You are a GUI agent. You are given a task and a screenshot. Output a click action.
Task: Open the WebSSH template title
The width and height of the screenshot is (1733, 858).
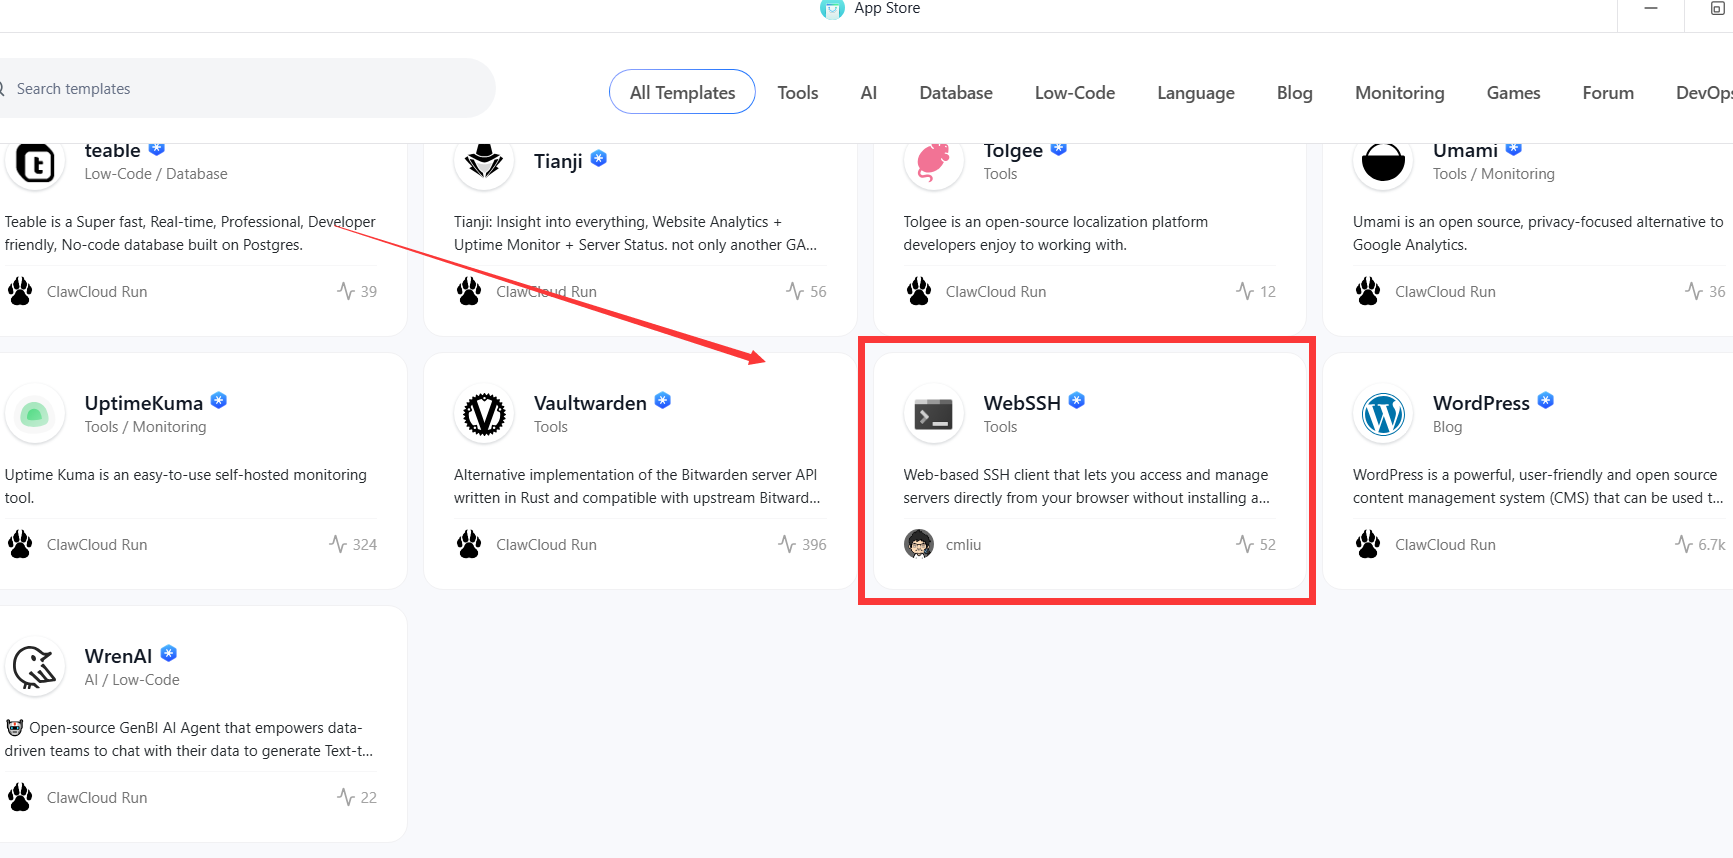(x=1021, y=403)
